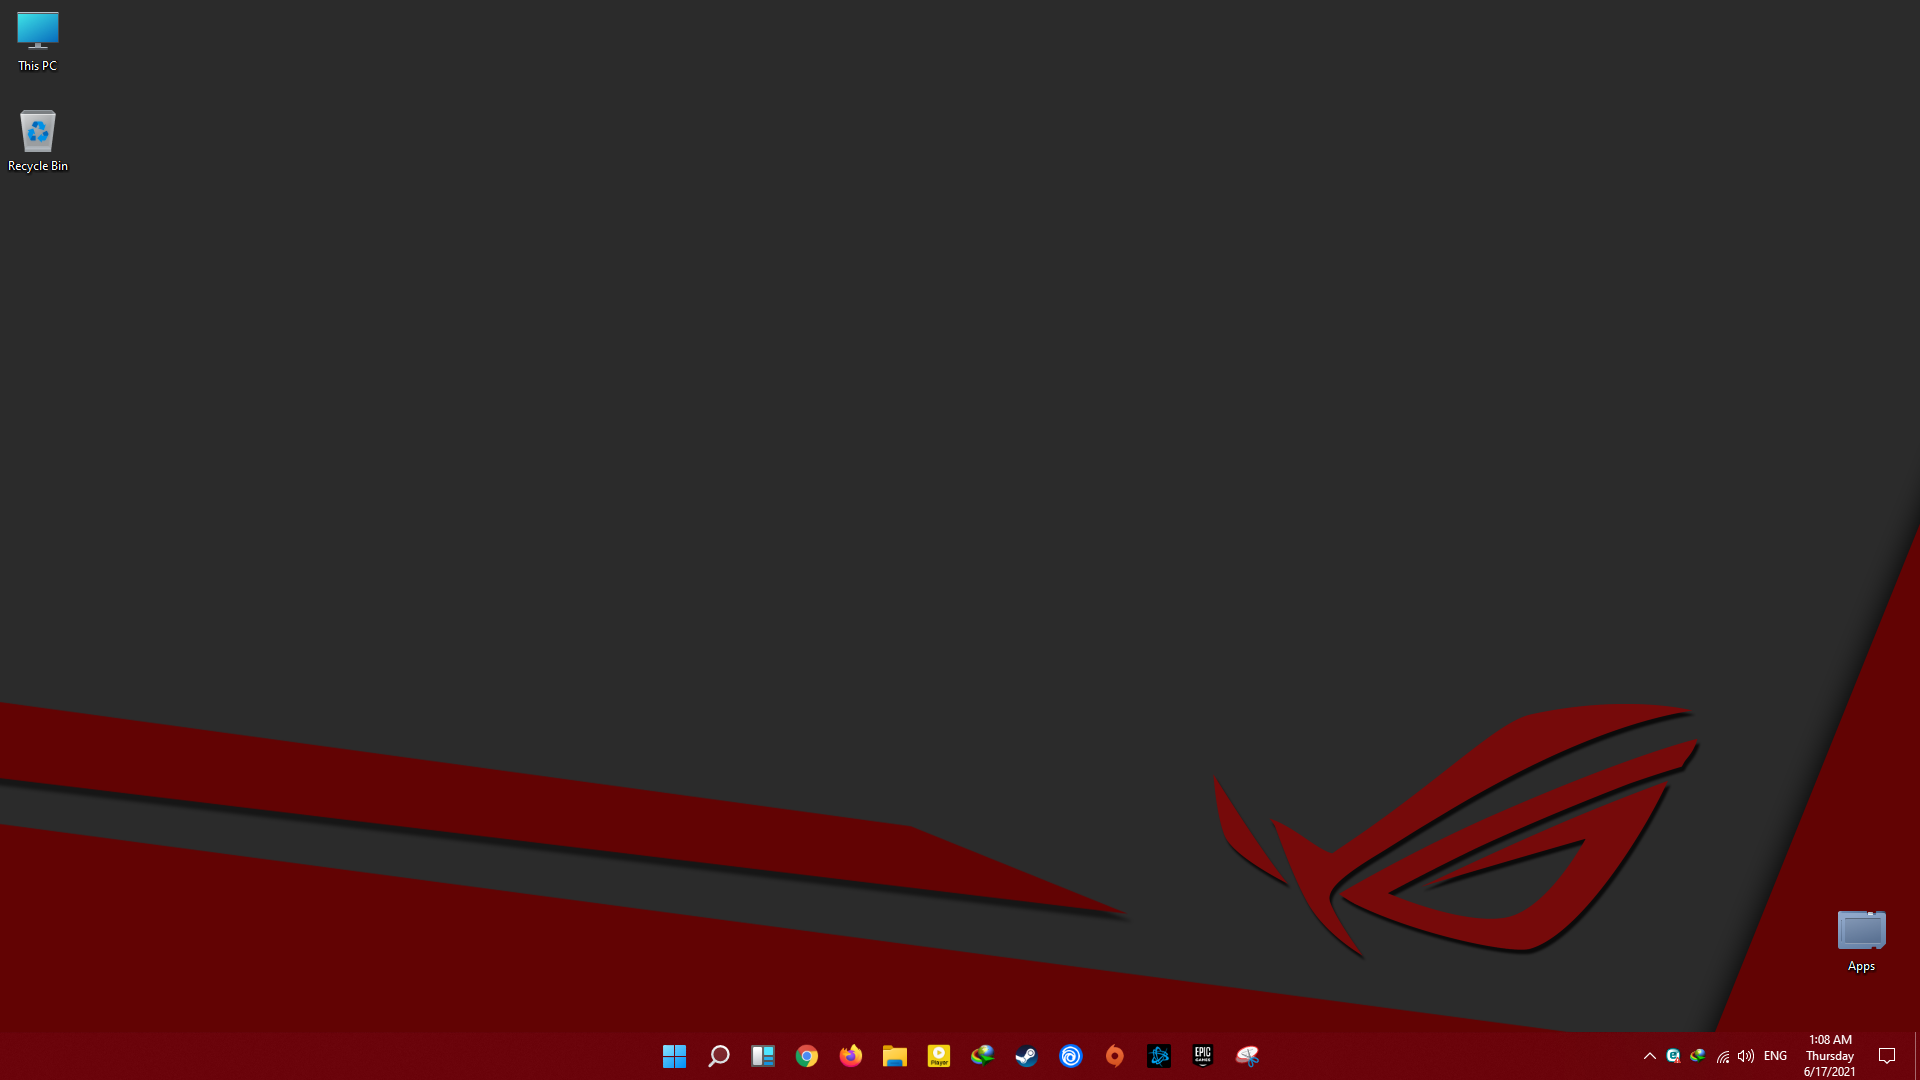1920x1080 pixels.
Task: Select the This PC desktop icon
Action: 38,42
